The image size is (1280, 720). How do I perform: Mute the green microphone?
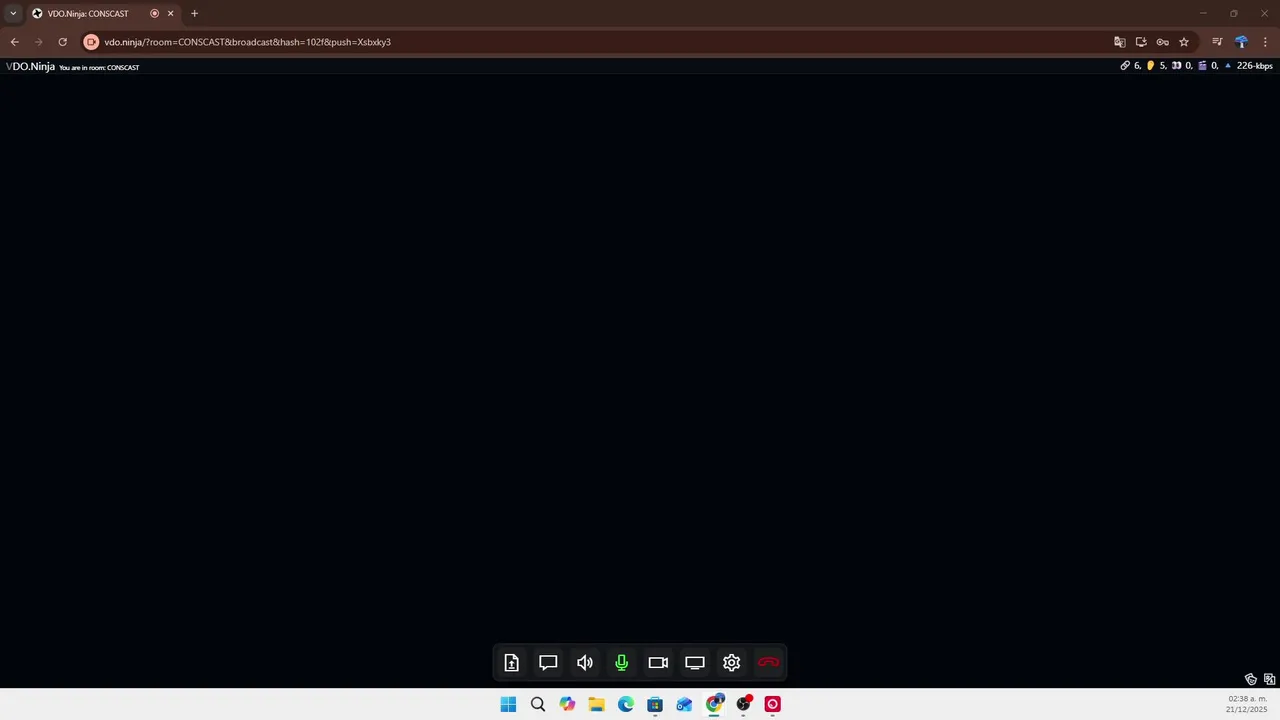621,662
